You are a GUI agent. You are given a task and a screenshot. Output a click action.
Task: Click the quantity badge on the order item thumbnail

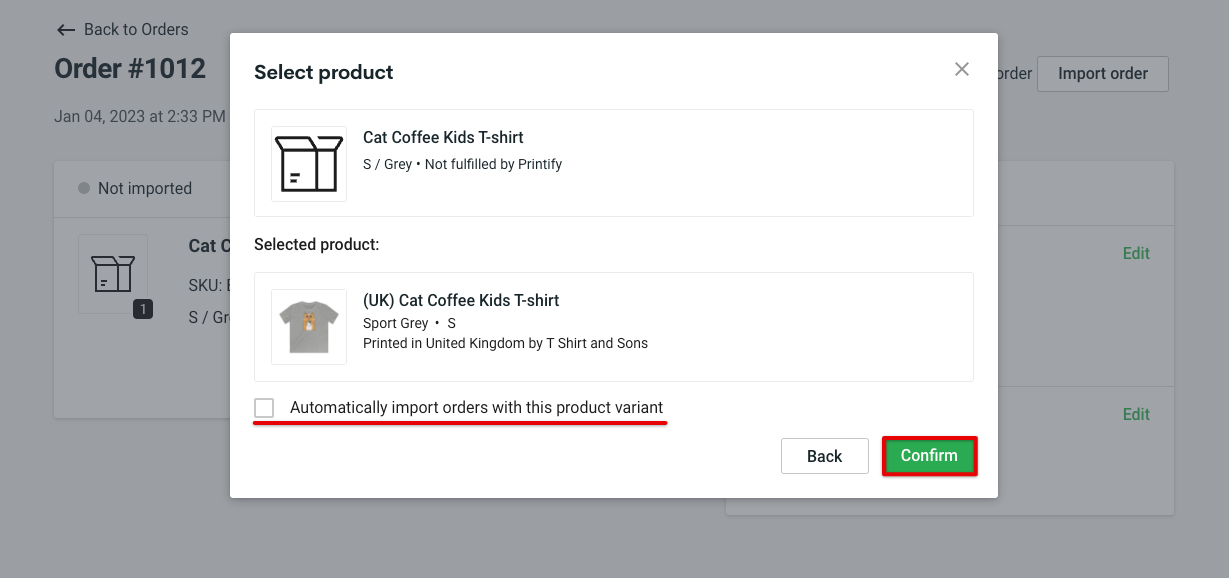pyautogui.click(x=143, y=309)
